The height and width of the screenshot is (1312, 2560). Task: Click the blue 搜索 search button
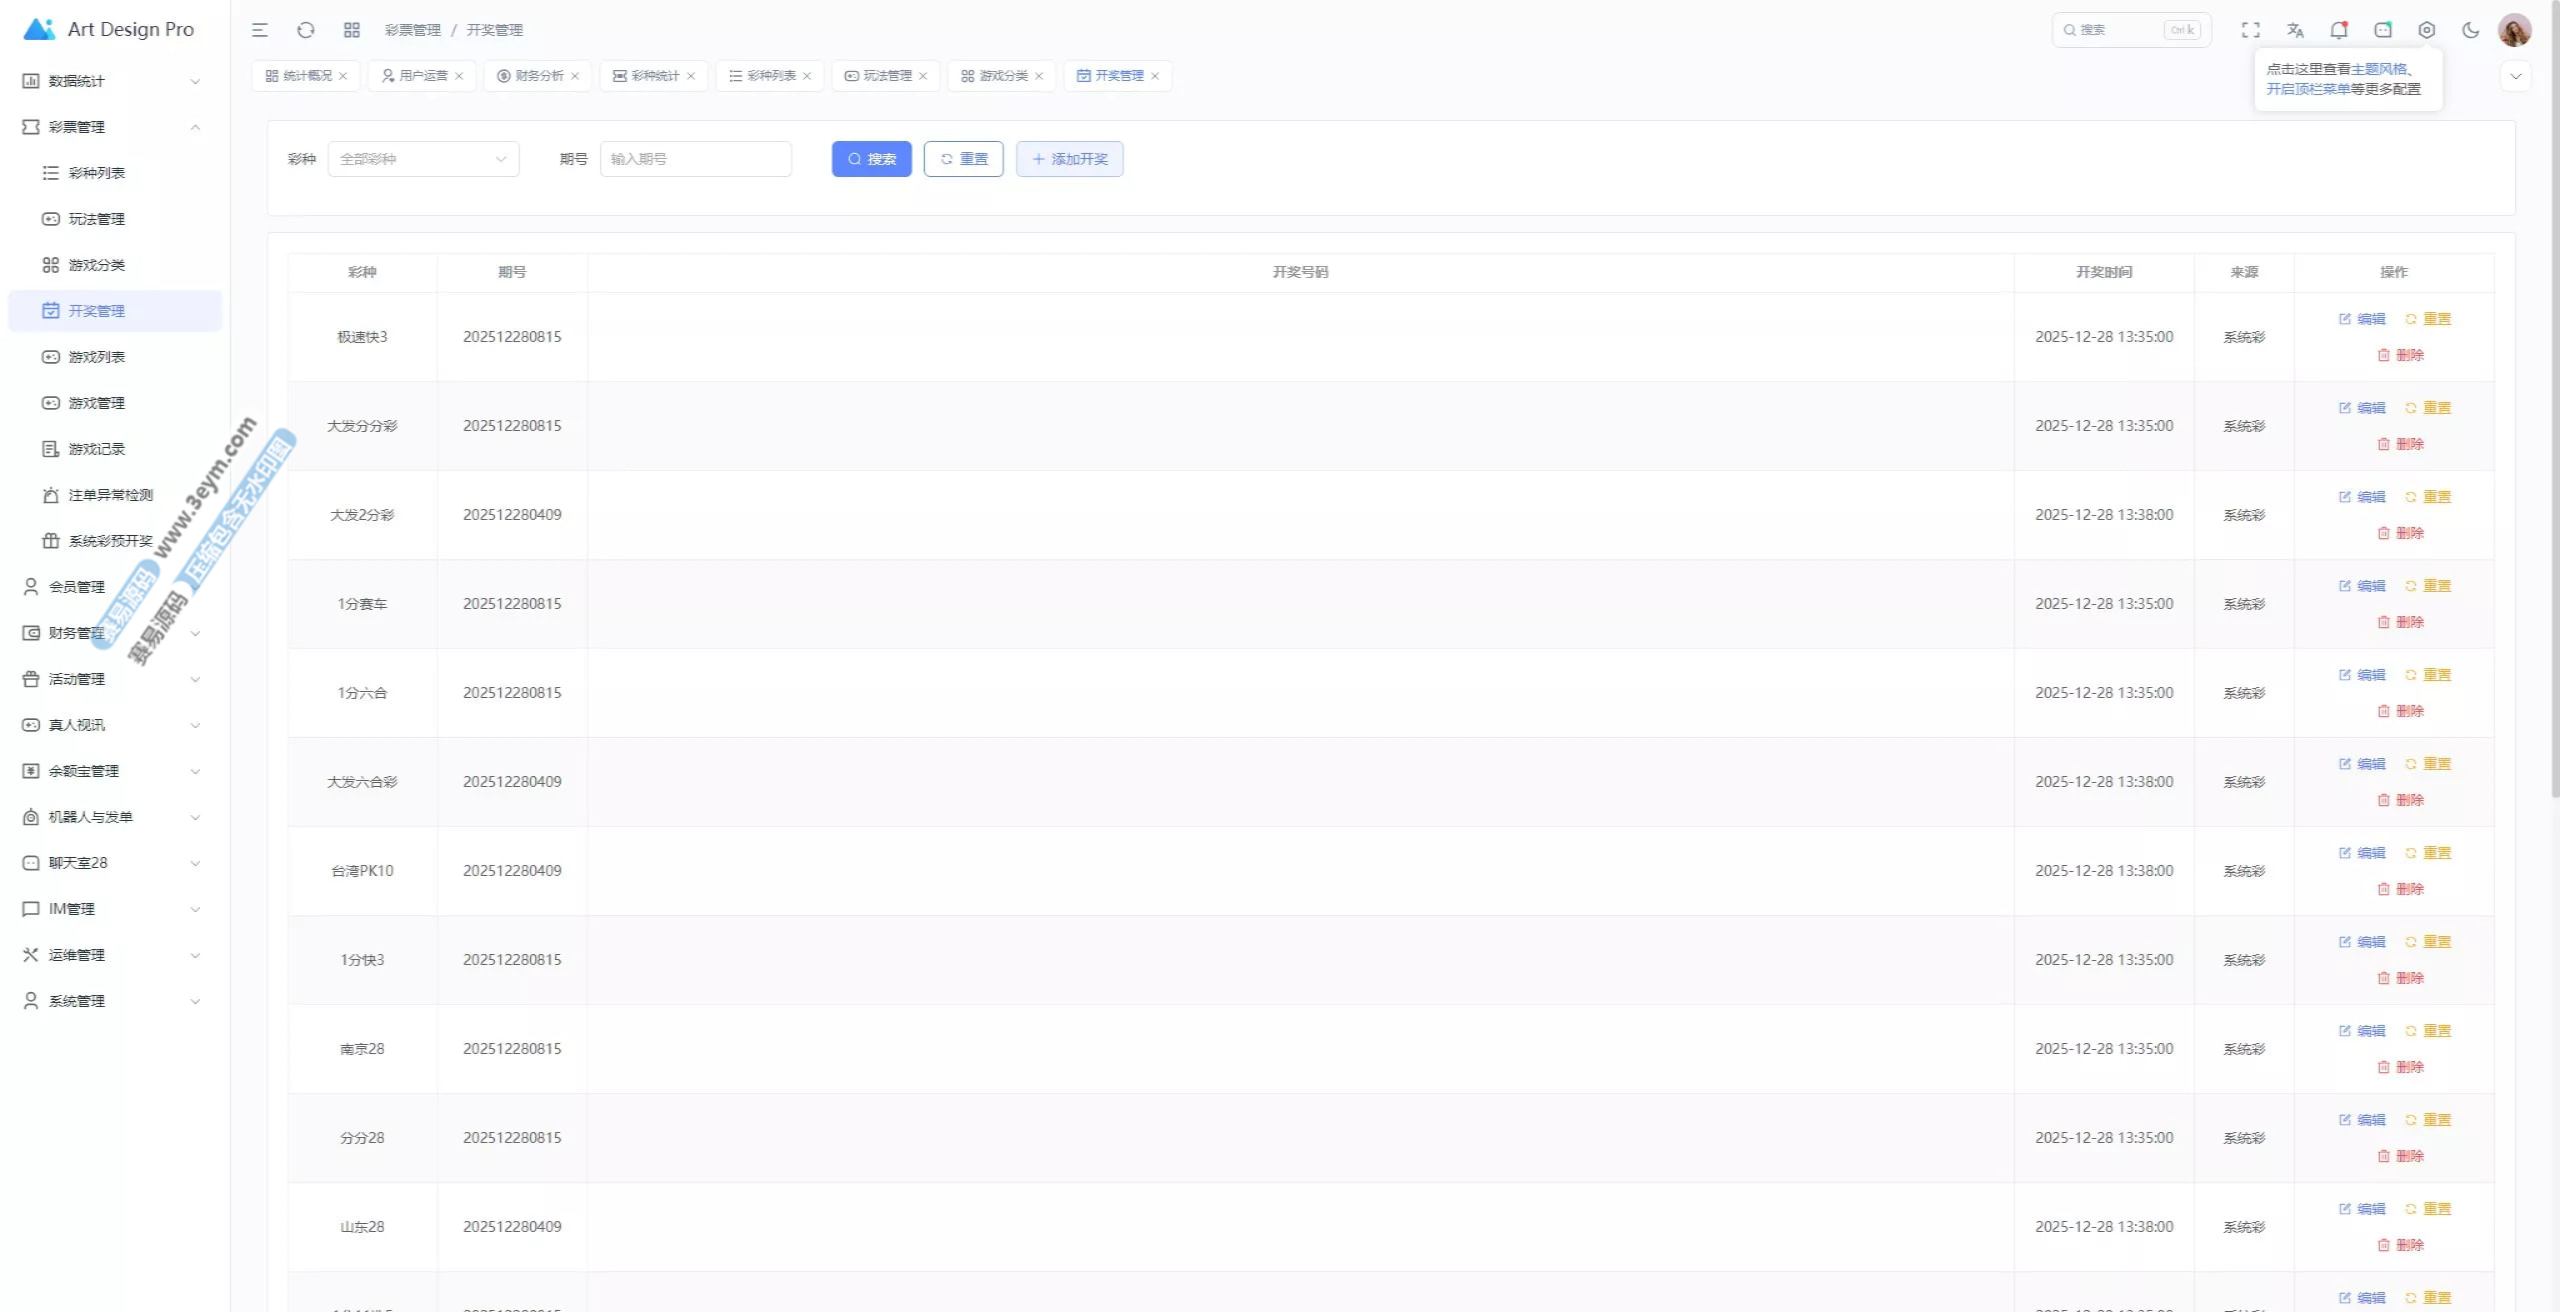click(871, 159)
